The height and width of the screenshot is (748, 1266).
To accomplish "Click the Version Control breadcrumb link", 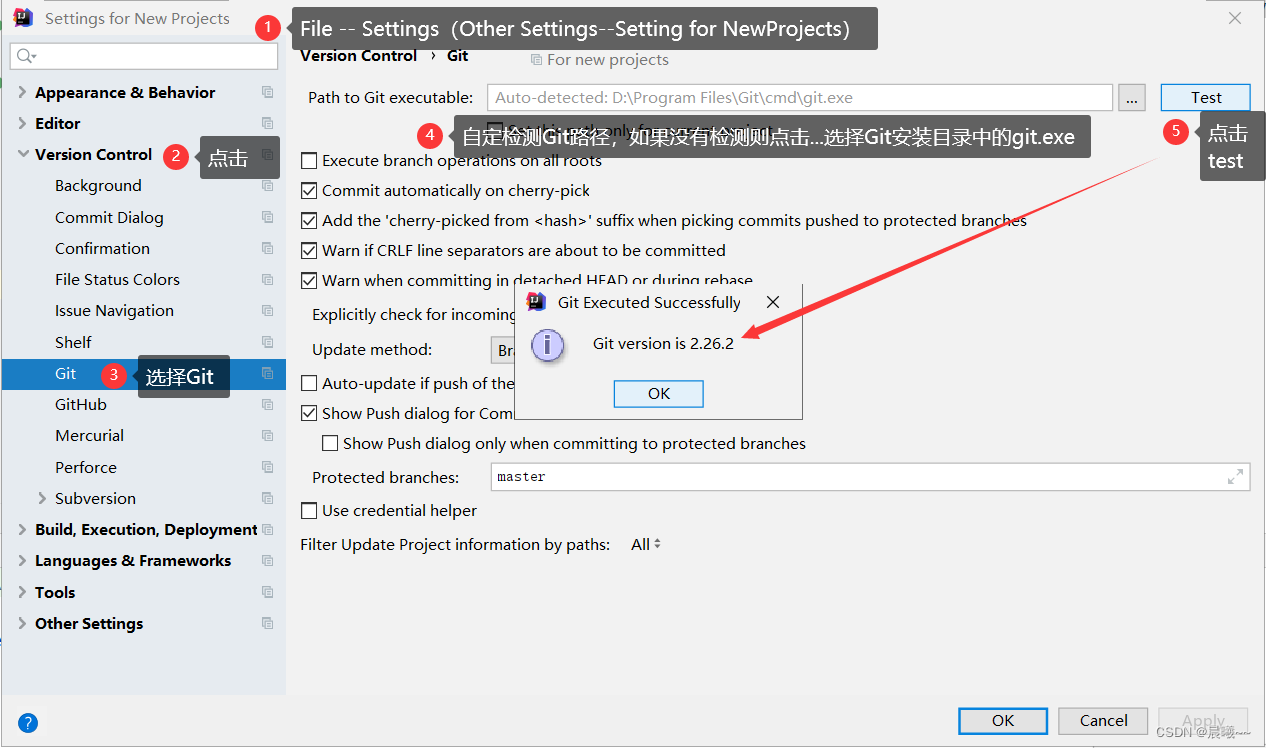I will pyautogui.click(x=359, y=56).
